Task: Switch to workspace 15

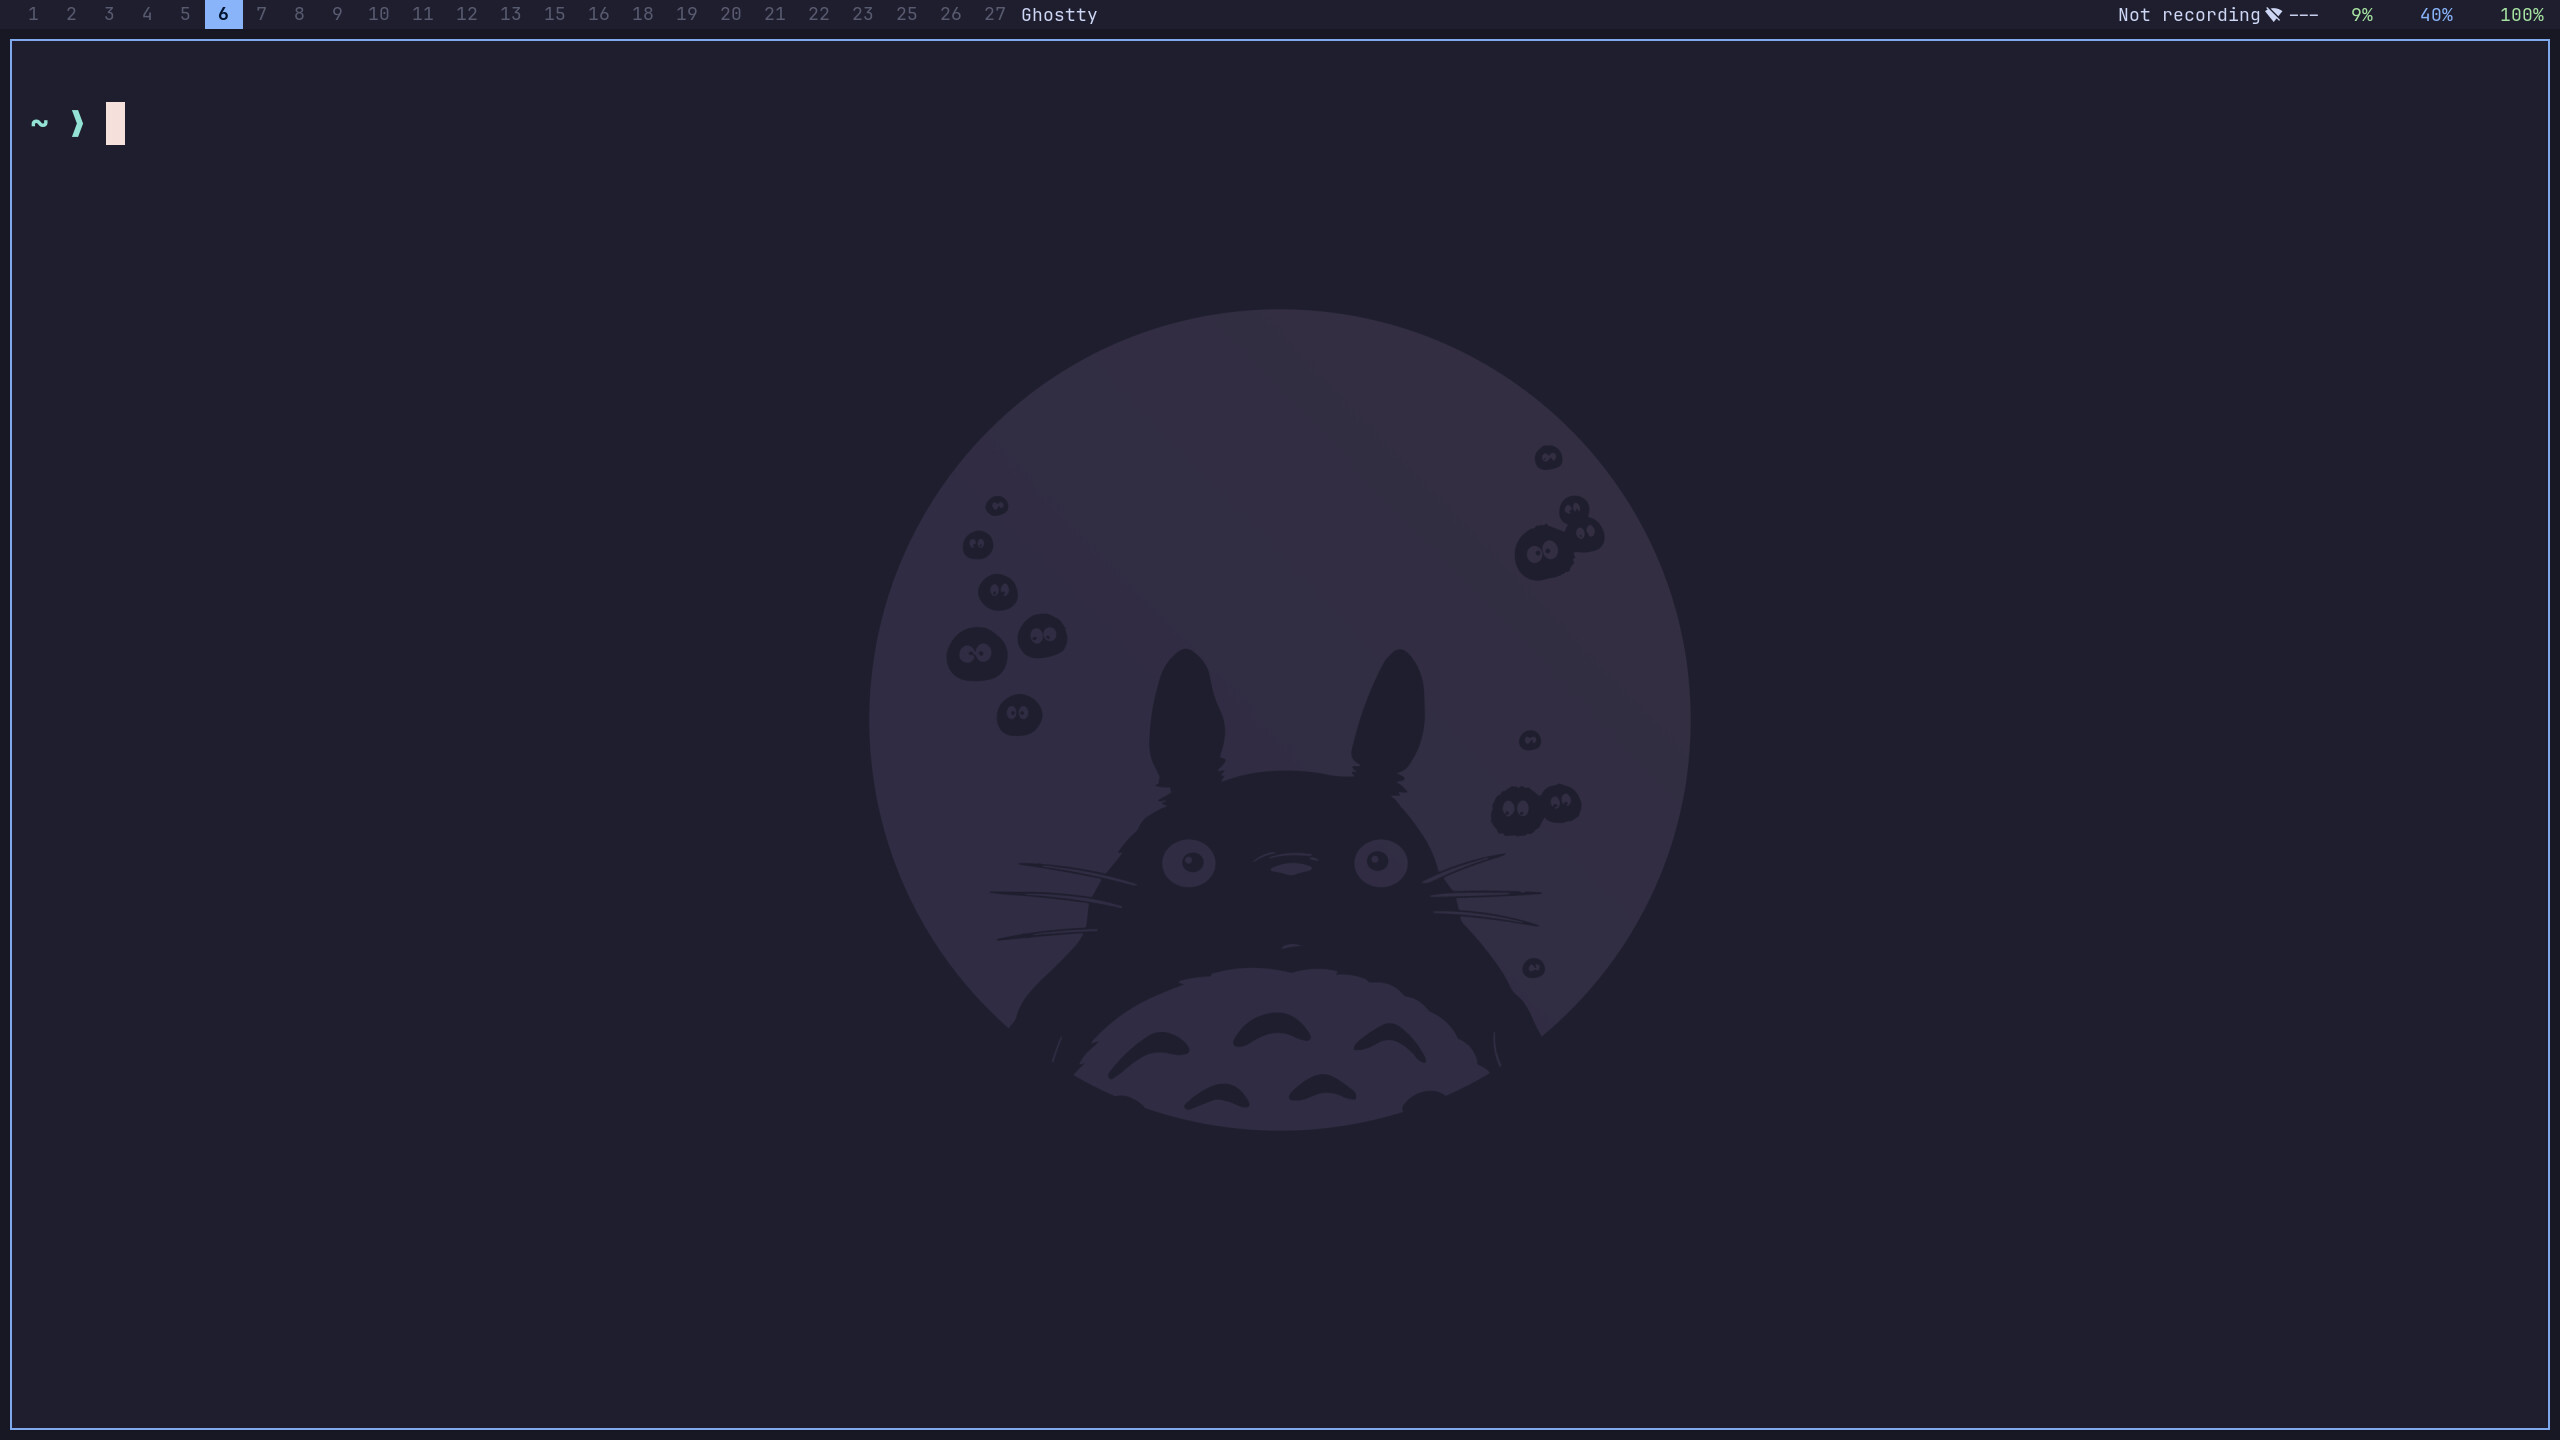Action: tap(554, 14)
